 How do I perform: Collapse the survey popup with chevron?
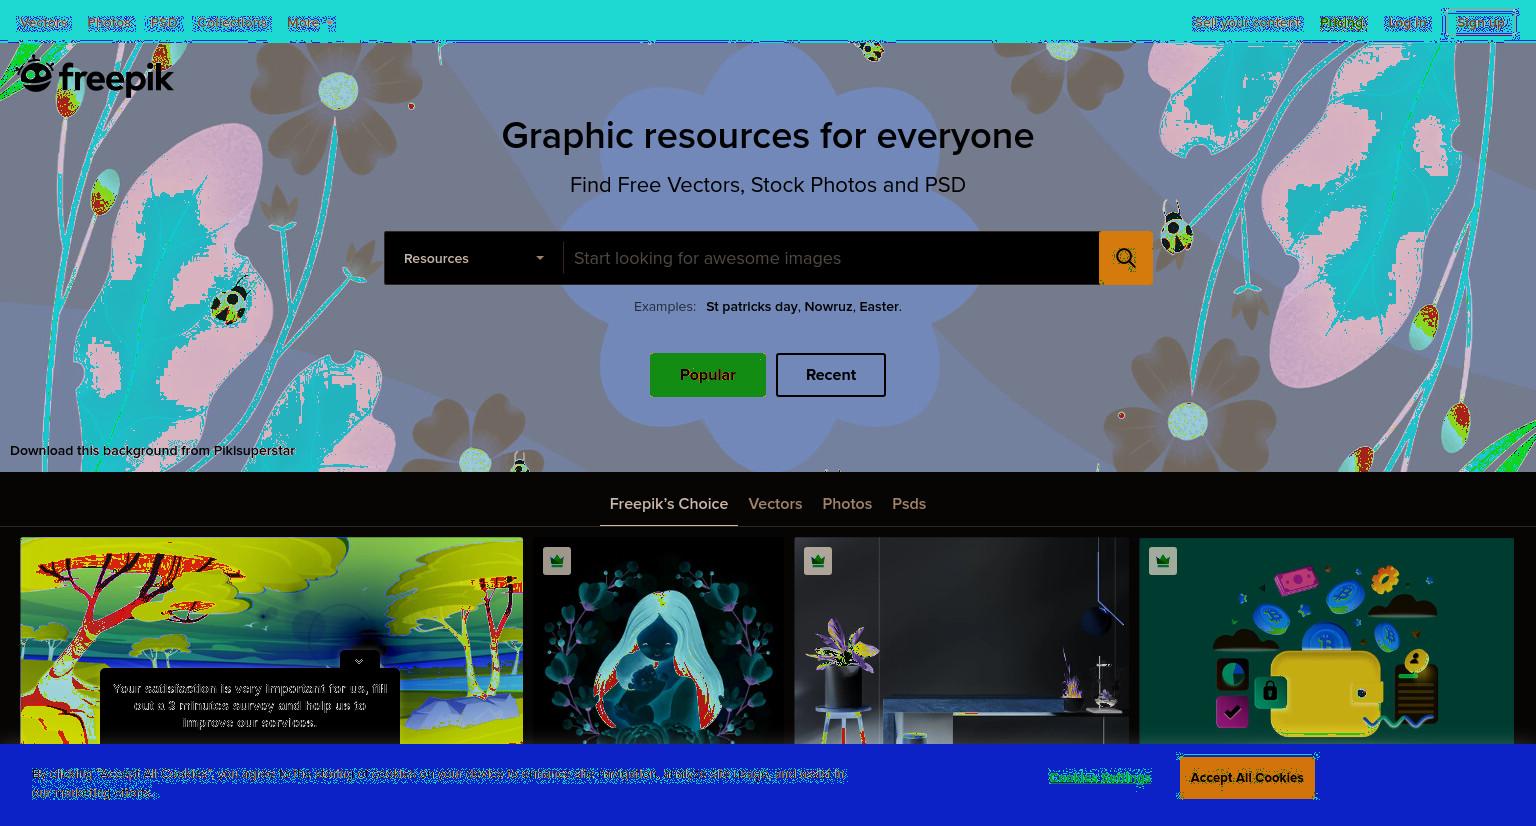[x=359, y=661]
